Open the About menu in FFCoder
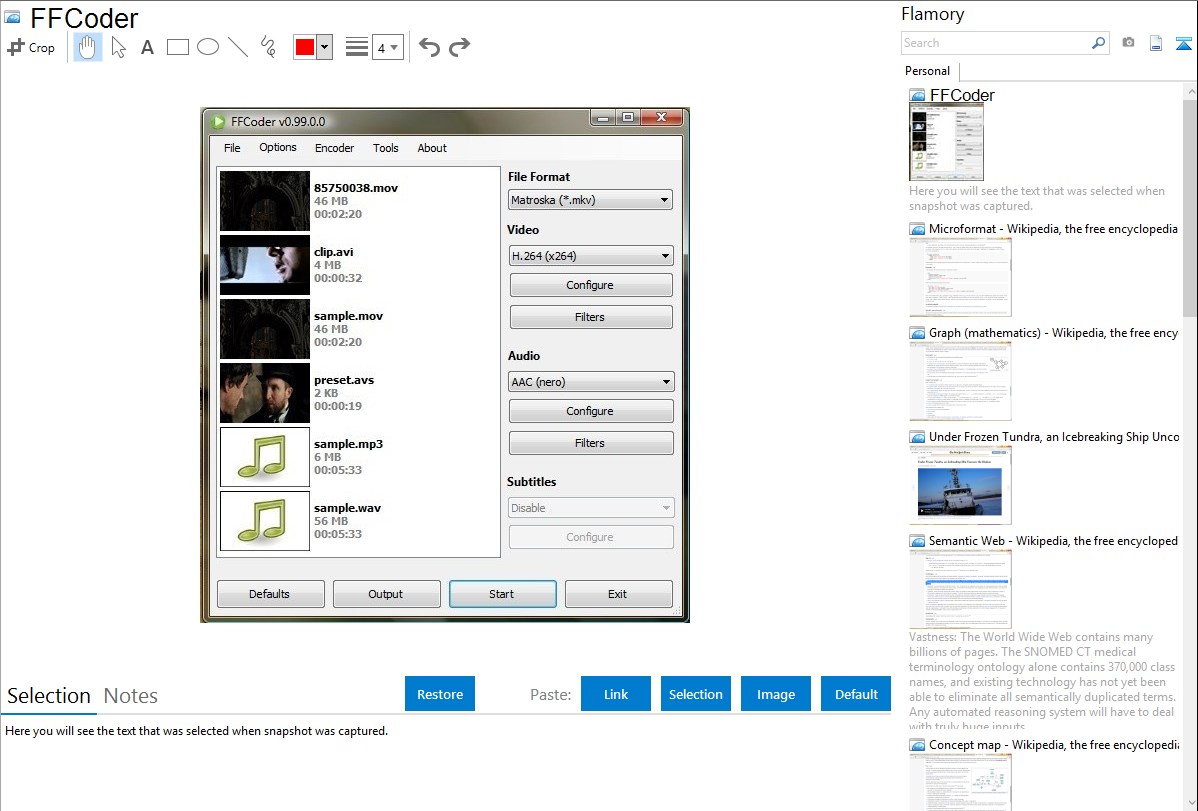Viewport: 1198px width, 811px height. [x=432, y=148]
